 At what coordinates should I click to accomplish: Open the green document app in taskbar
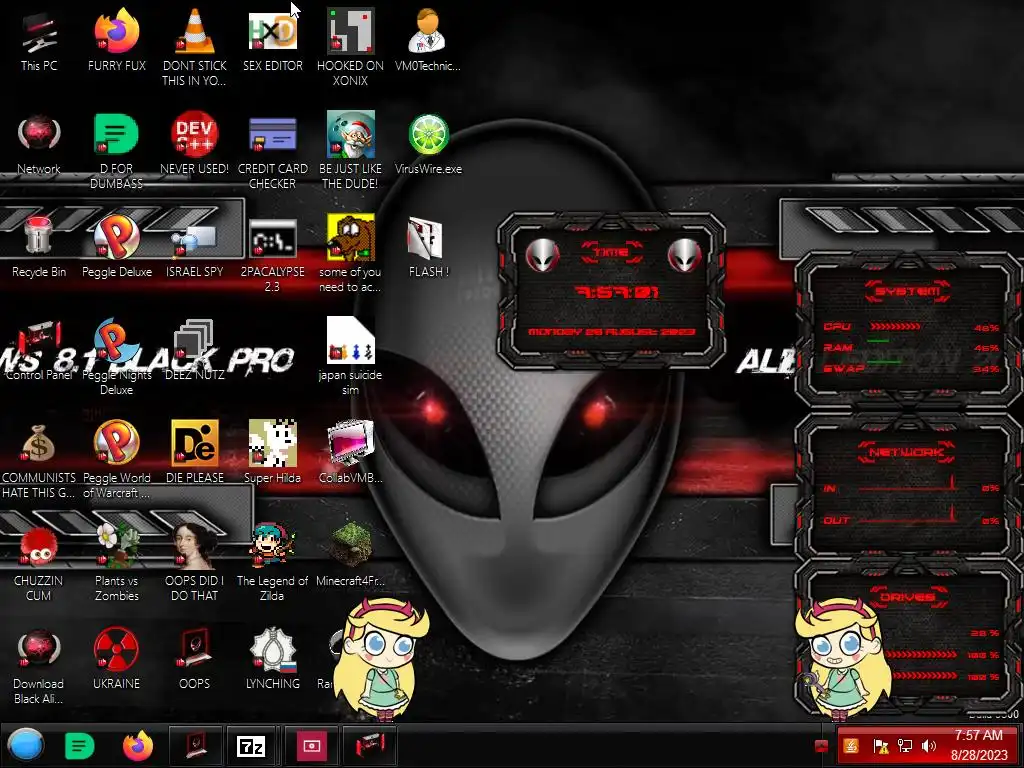click(x=80, y=746)
